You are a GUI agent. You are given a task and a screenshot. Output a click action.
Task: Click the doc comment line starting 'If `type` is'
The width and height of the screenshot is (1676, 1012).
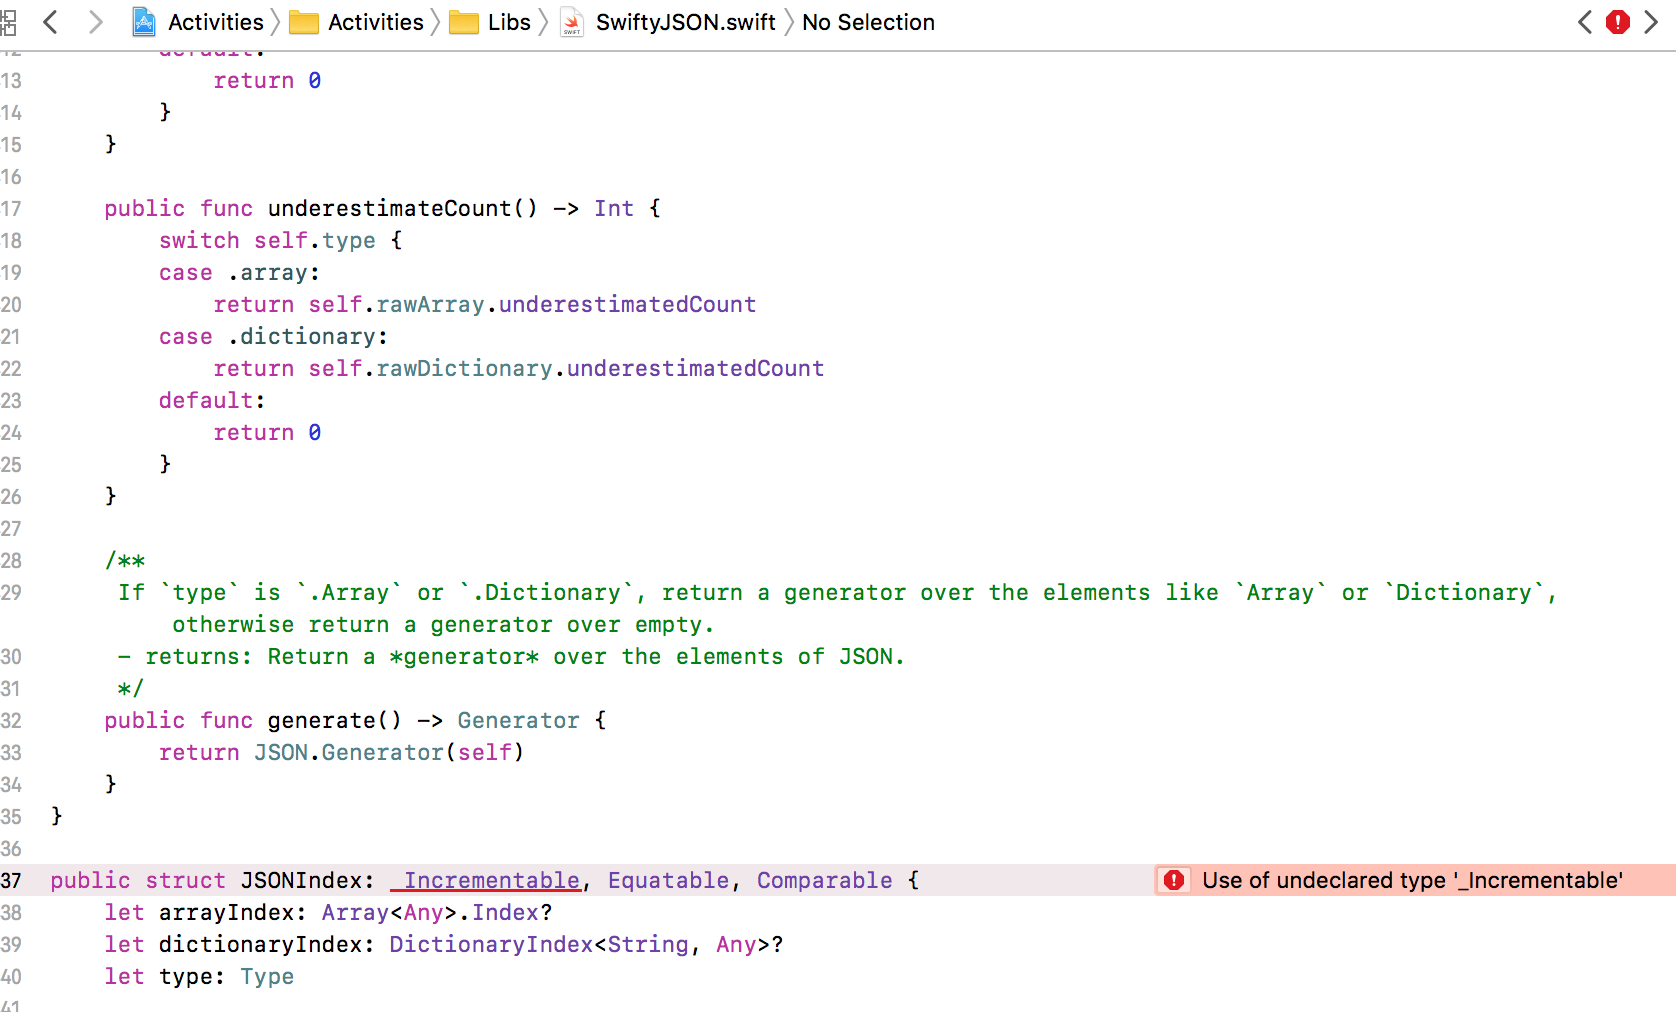tap(837, 592)
